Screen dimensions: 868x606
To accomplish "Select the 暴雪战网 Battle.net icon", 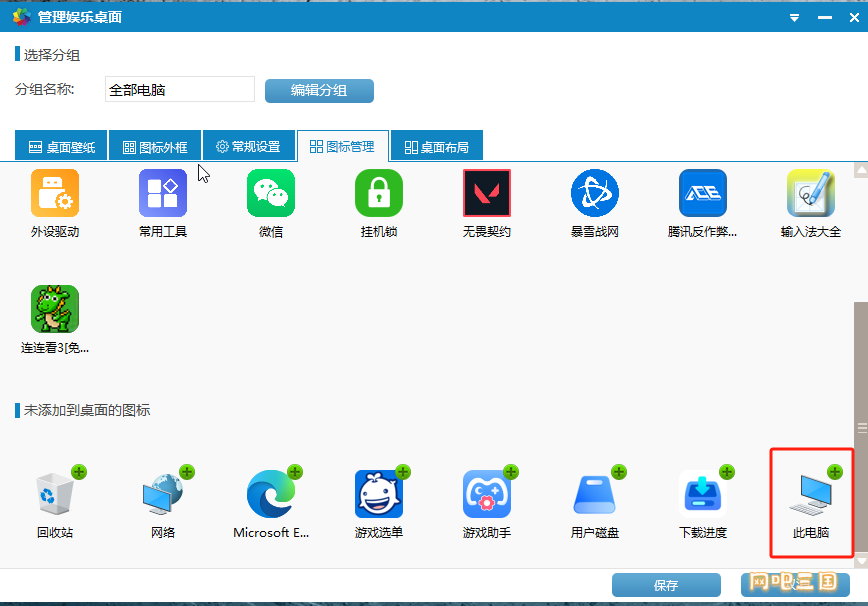I will click(x=595, y=193).
